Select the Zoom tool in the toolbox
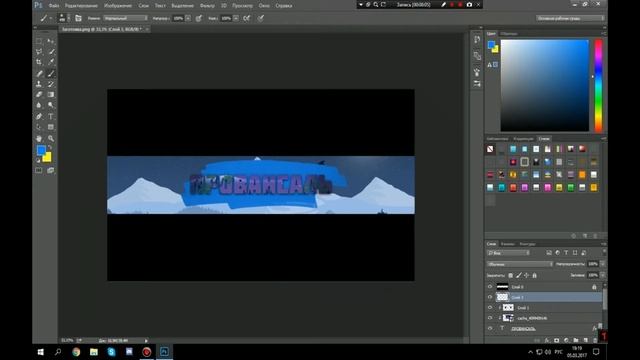 [x=51, y=138]
